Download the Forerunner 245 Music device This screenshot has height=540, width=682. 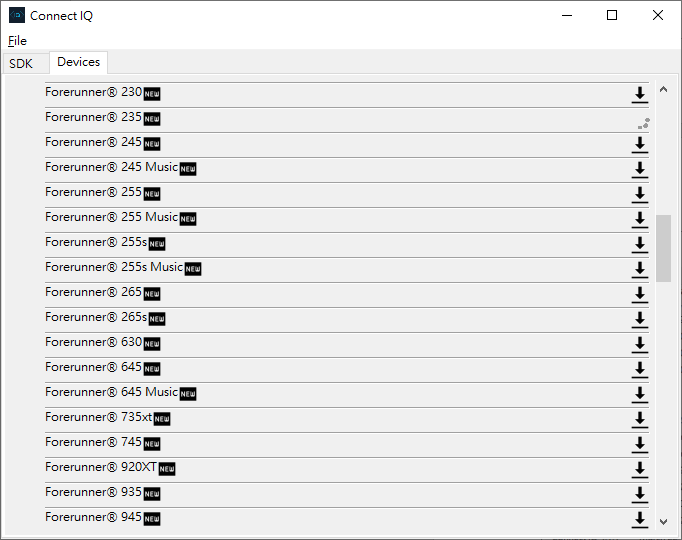[x=639, y=170]
